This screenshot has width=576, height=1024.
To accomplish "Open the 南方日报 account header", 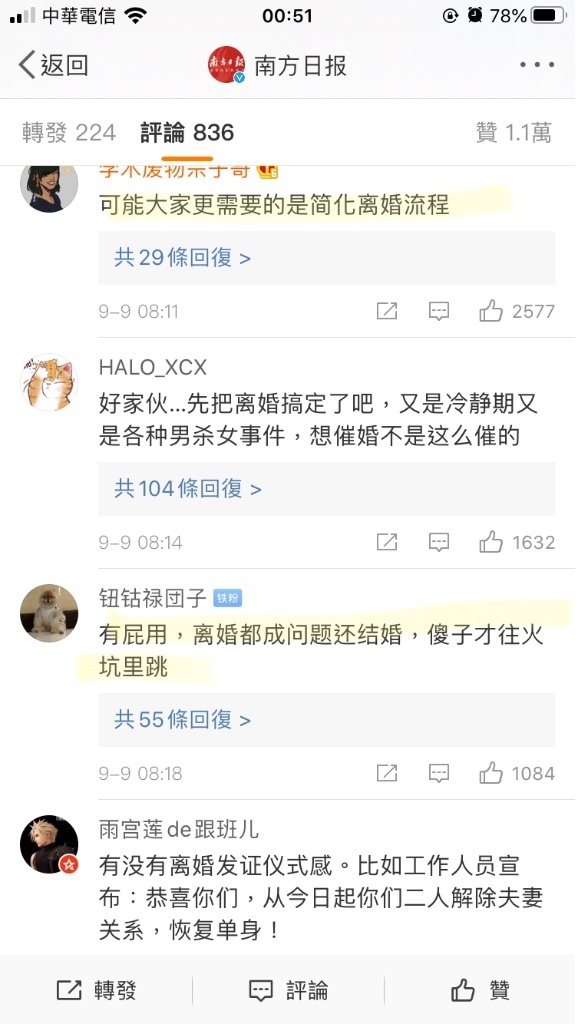I will point(278,65).
